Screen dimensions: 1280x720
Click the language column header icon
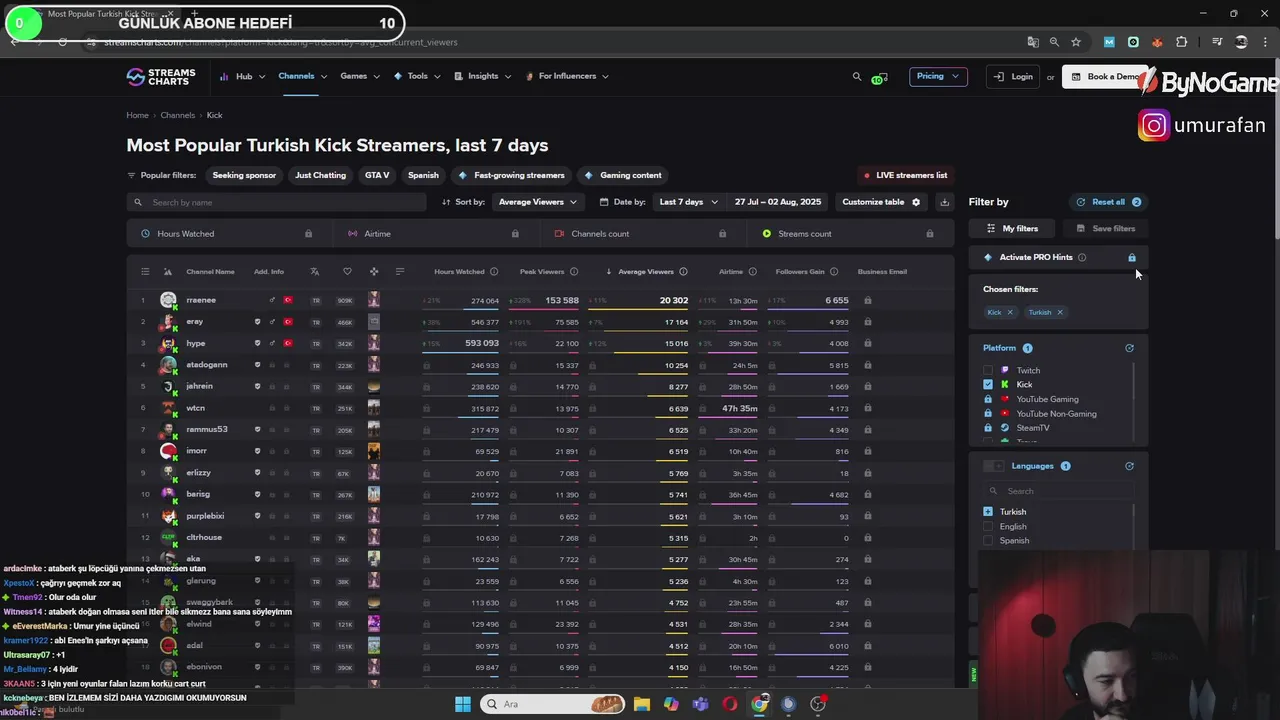pos(315,271)
